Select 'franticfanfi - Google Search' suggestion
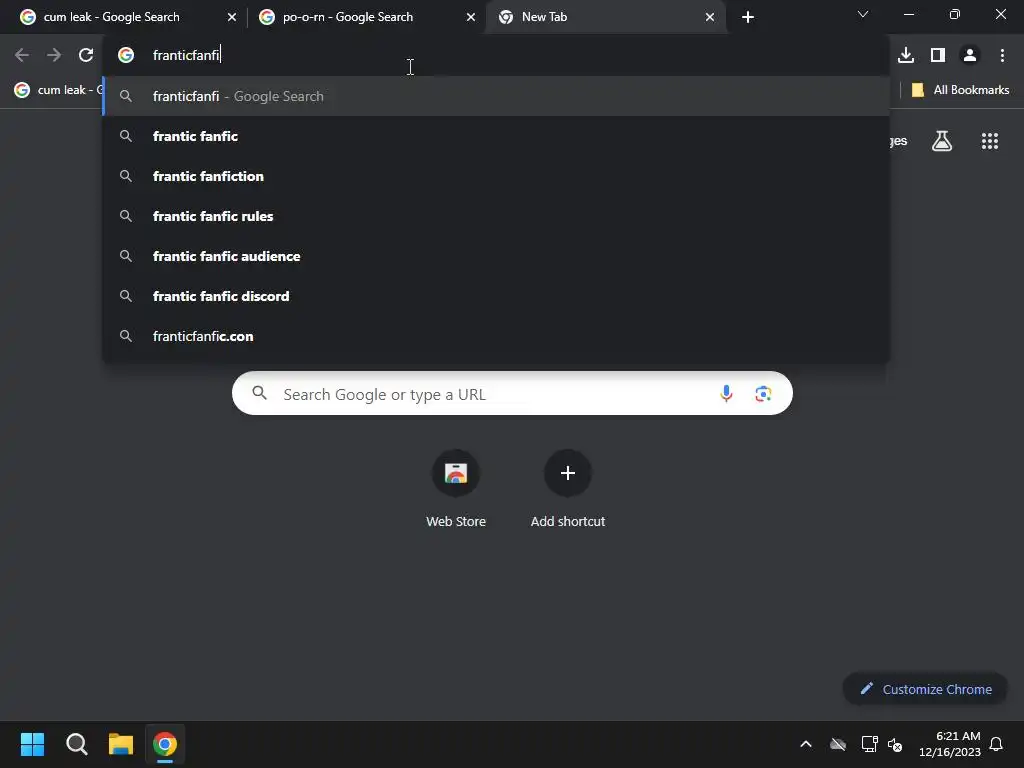 [x=496, y=96]
